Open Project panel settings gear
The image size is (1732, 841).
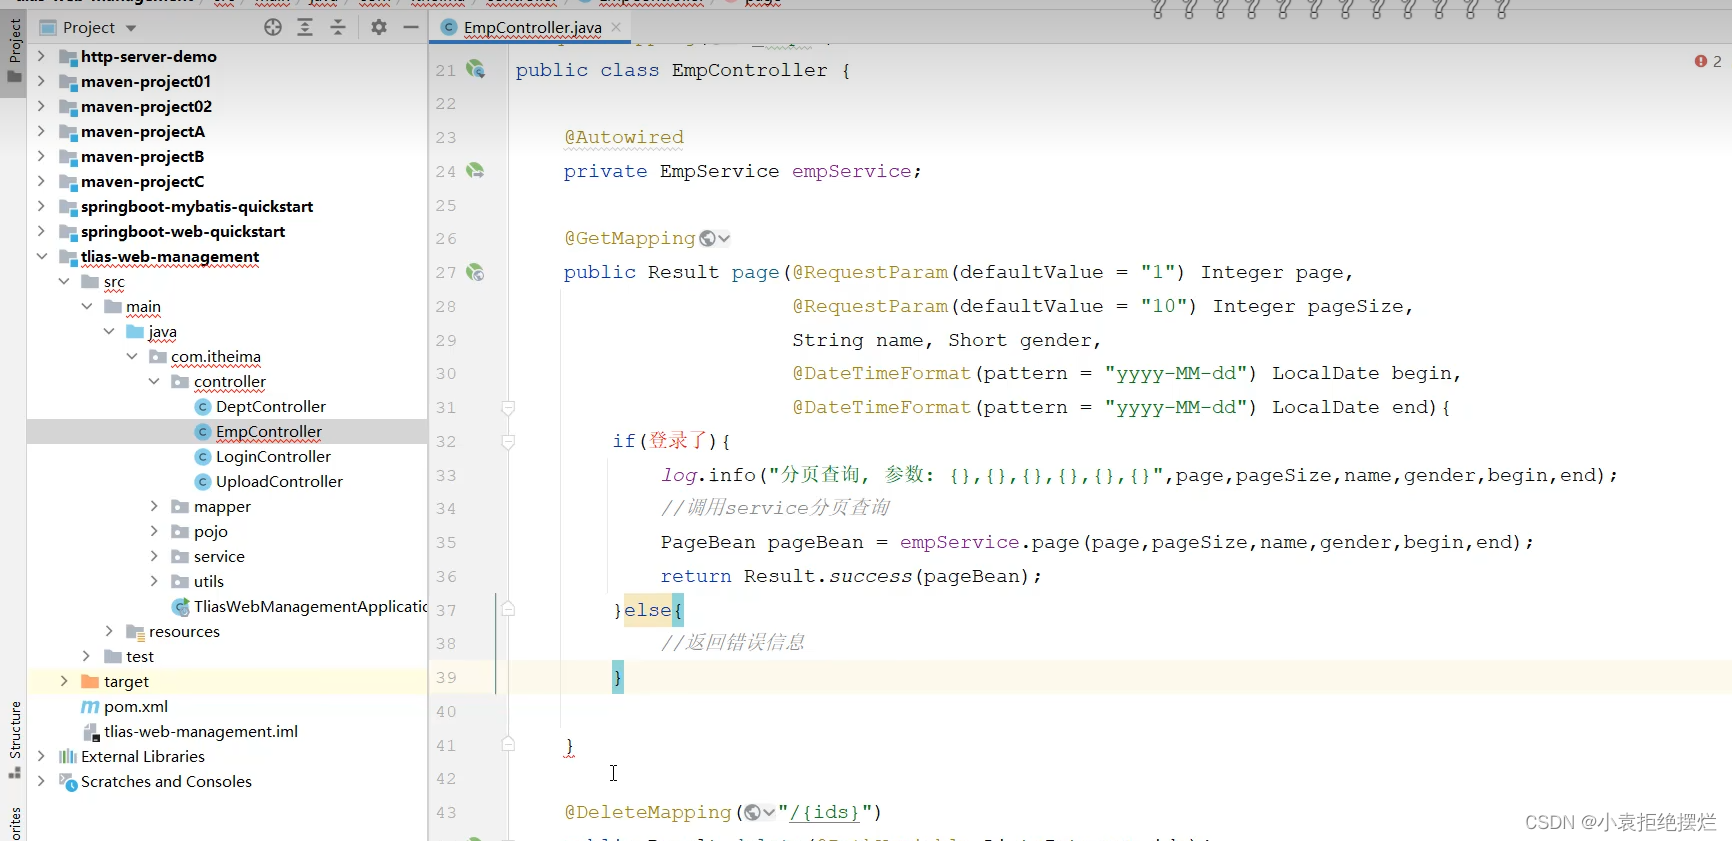[378, 27]
